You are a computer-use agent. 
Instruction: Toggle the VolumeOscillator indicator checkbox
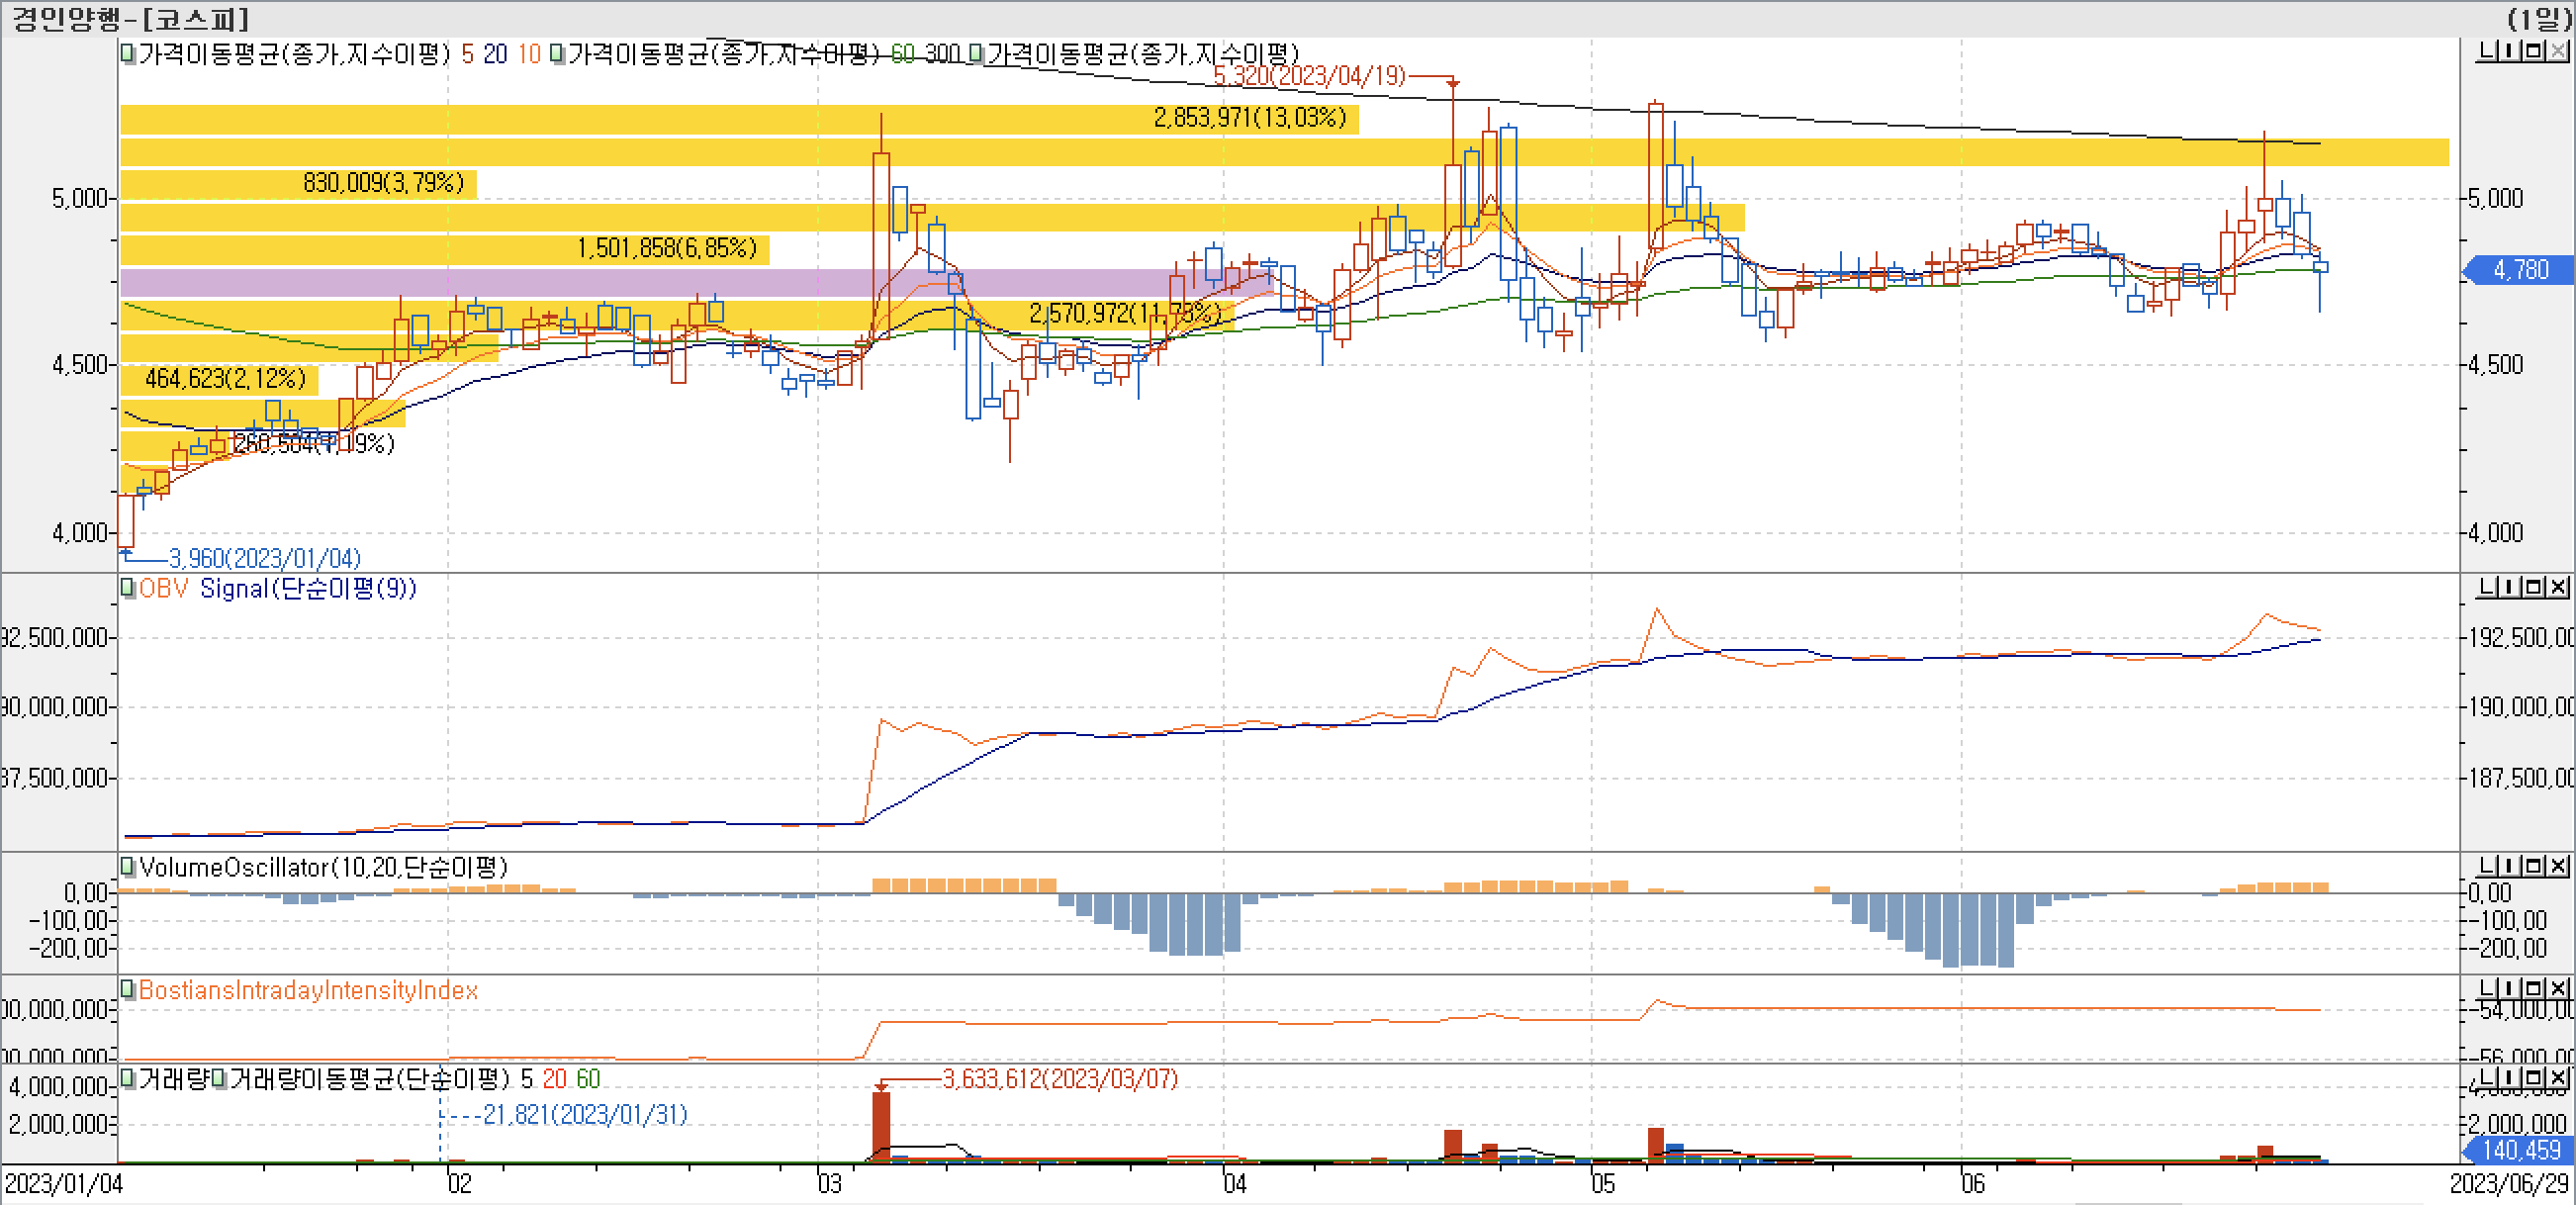tap(128, 866)
